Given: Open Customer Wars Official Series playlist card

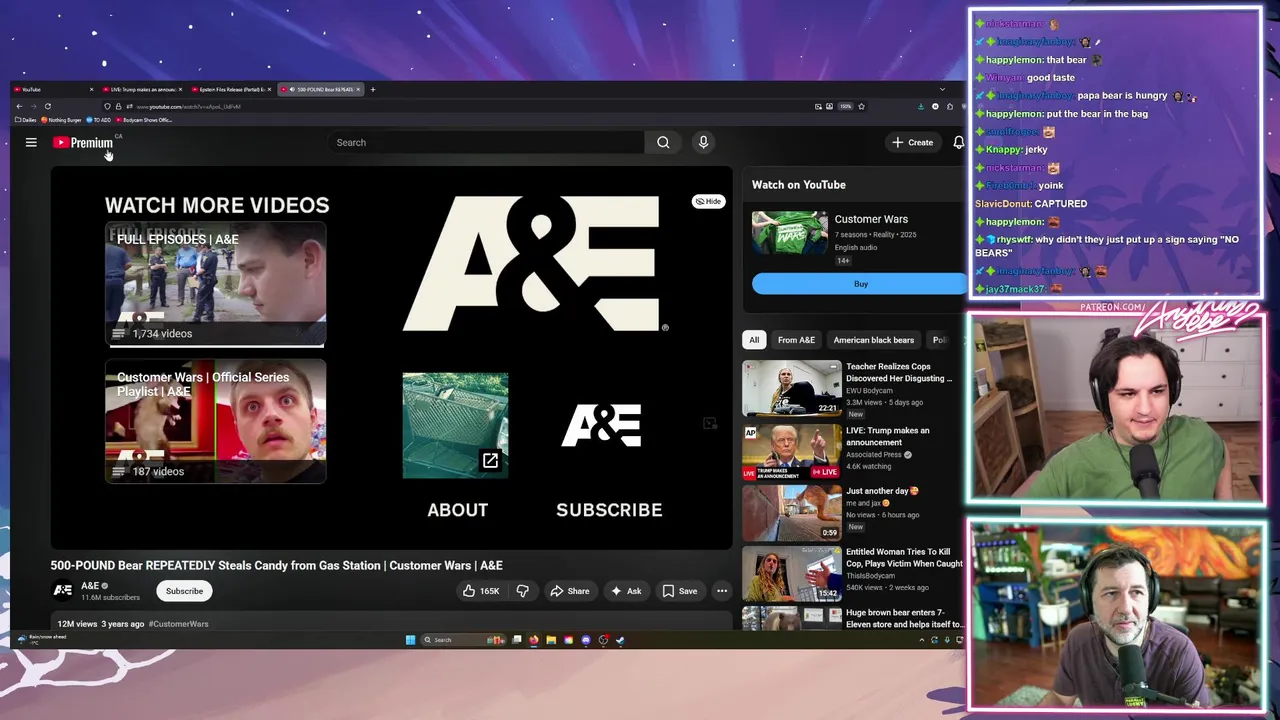Looking at the screenshot, I should 215,422.
